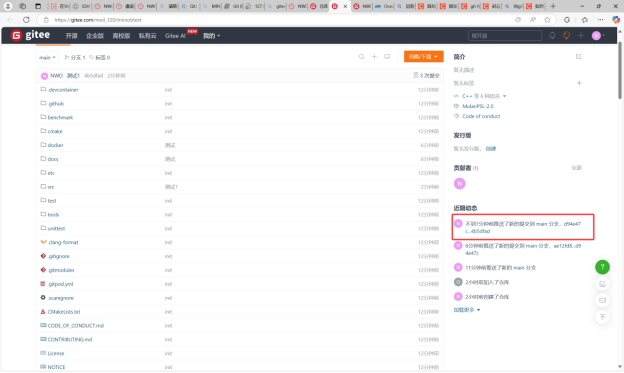
Task: Open the .gitmodules file
Action: pos(61,270)
